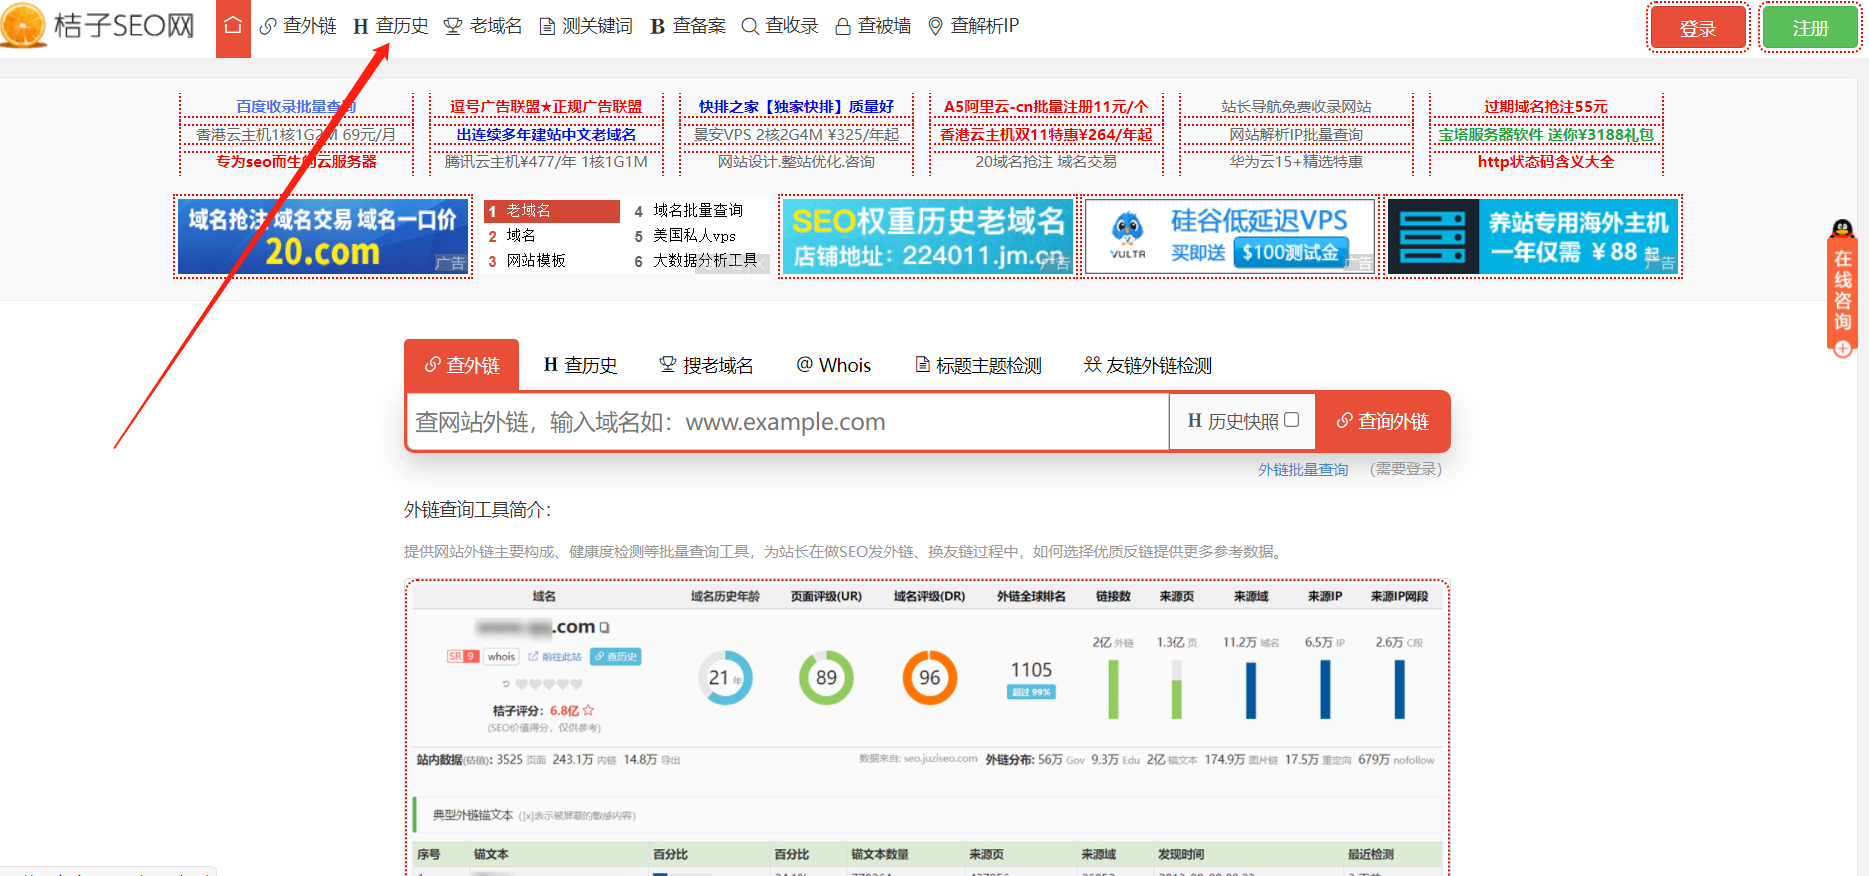Click the 查询外链 search button
Screen dimensions: 1869x876
pos(1382,422)
